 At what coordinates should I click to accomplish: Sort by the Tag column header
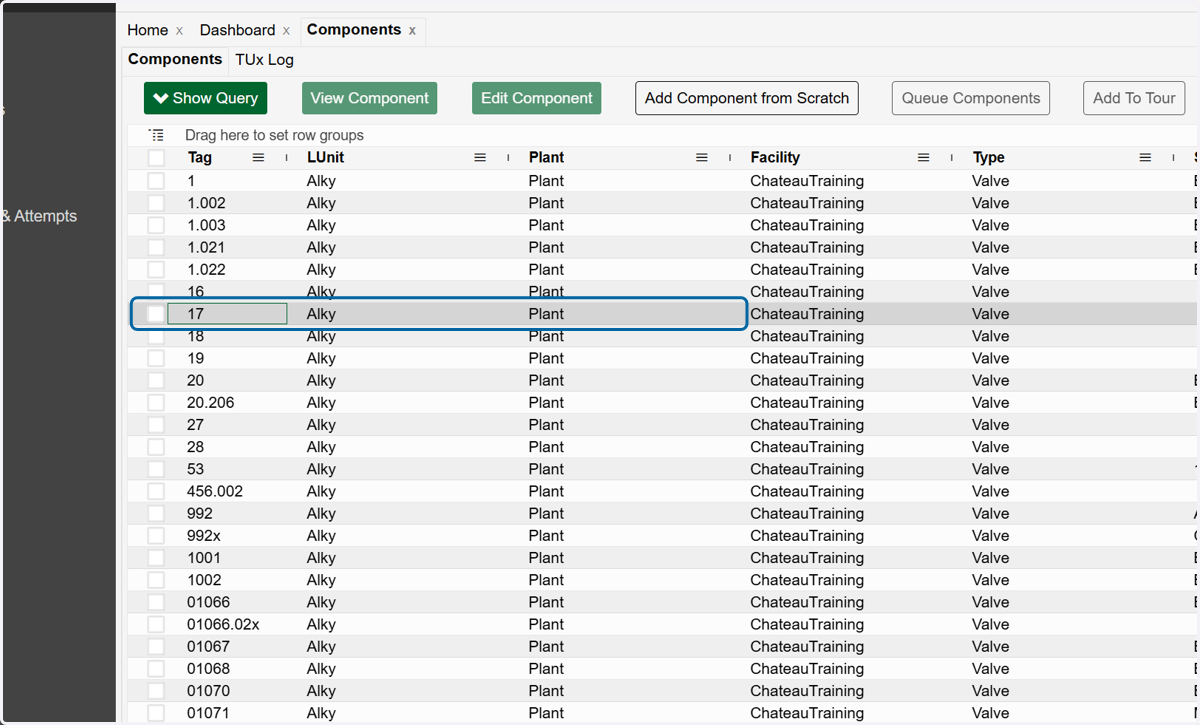coord(200,158)
